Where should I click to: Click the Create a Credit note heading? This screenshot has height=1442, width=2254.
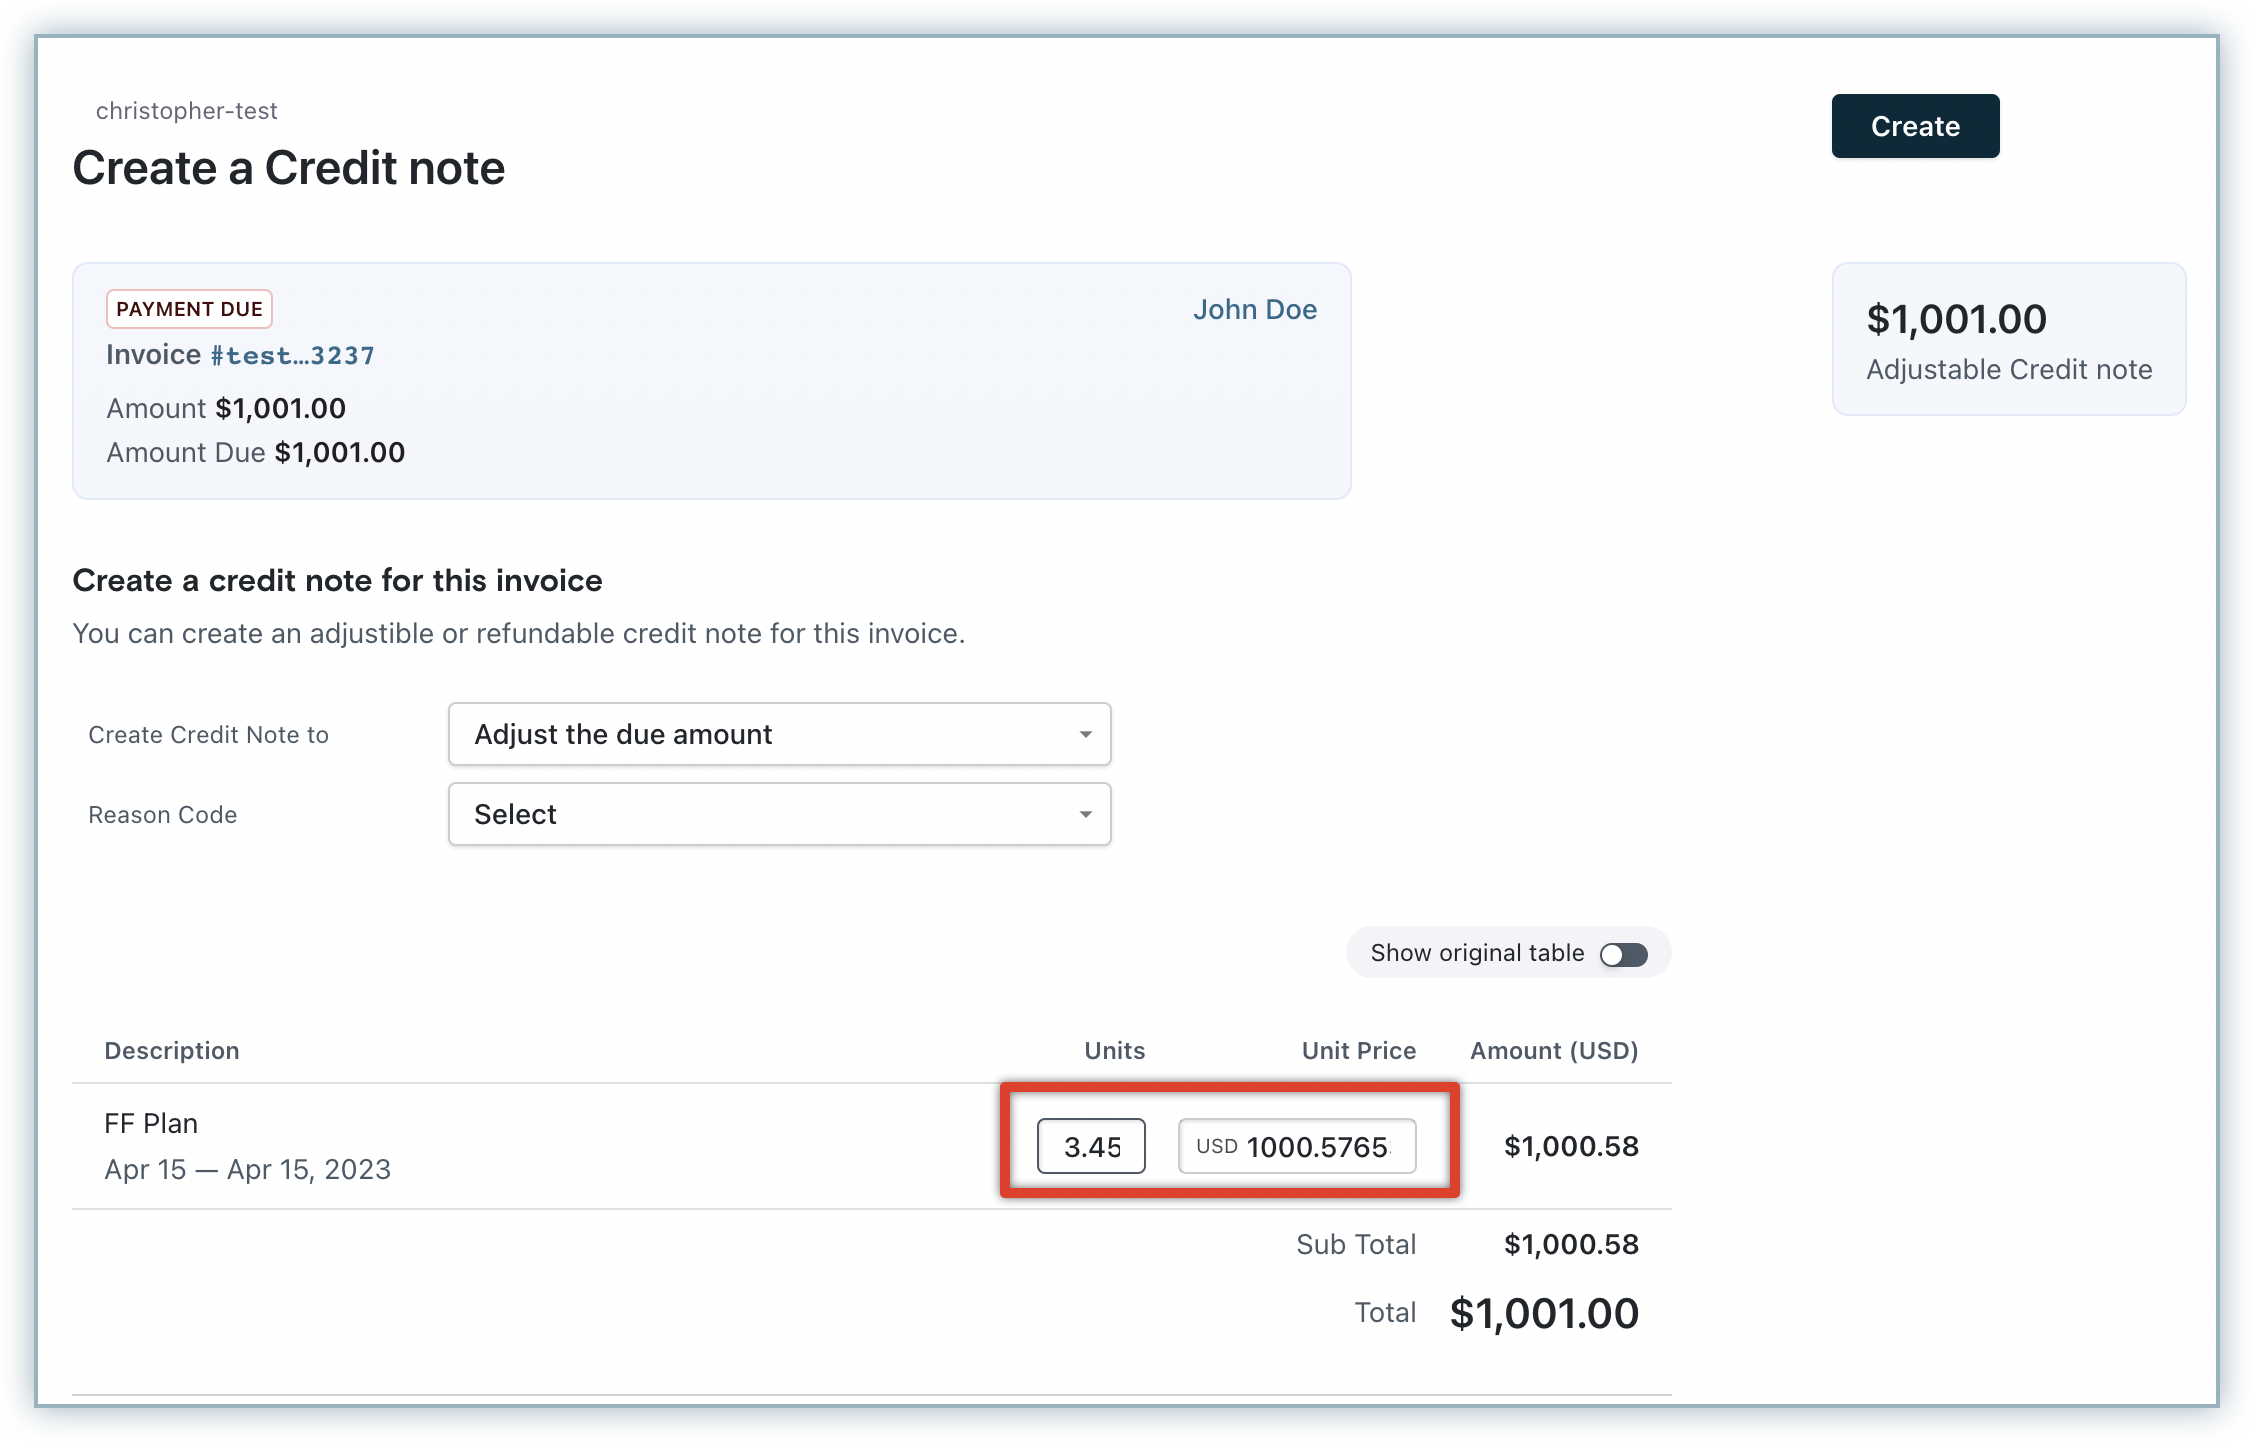289,168
